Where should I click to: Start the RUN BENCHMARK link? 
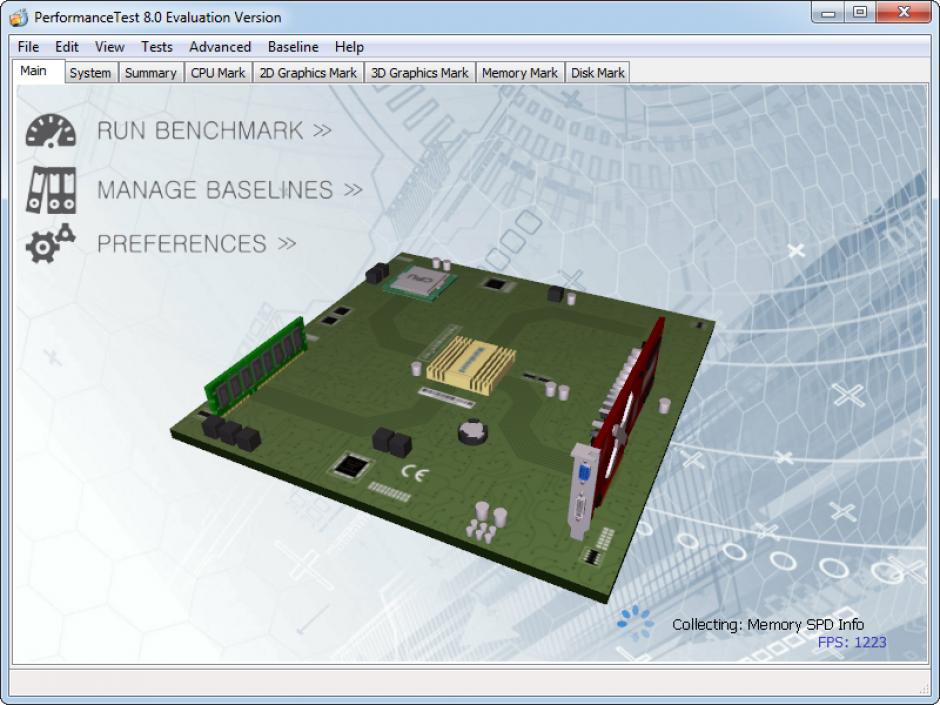214,131
